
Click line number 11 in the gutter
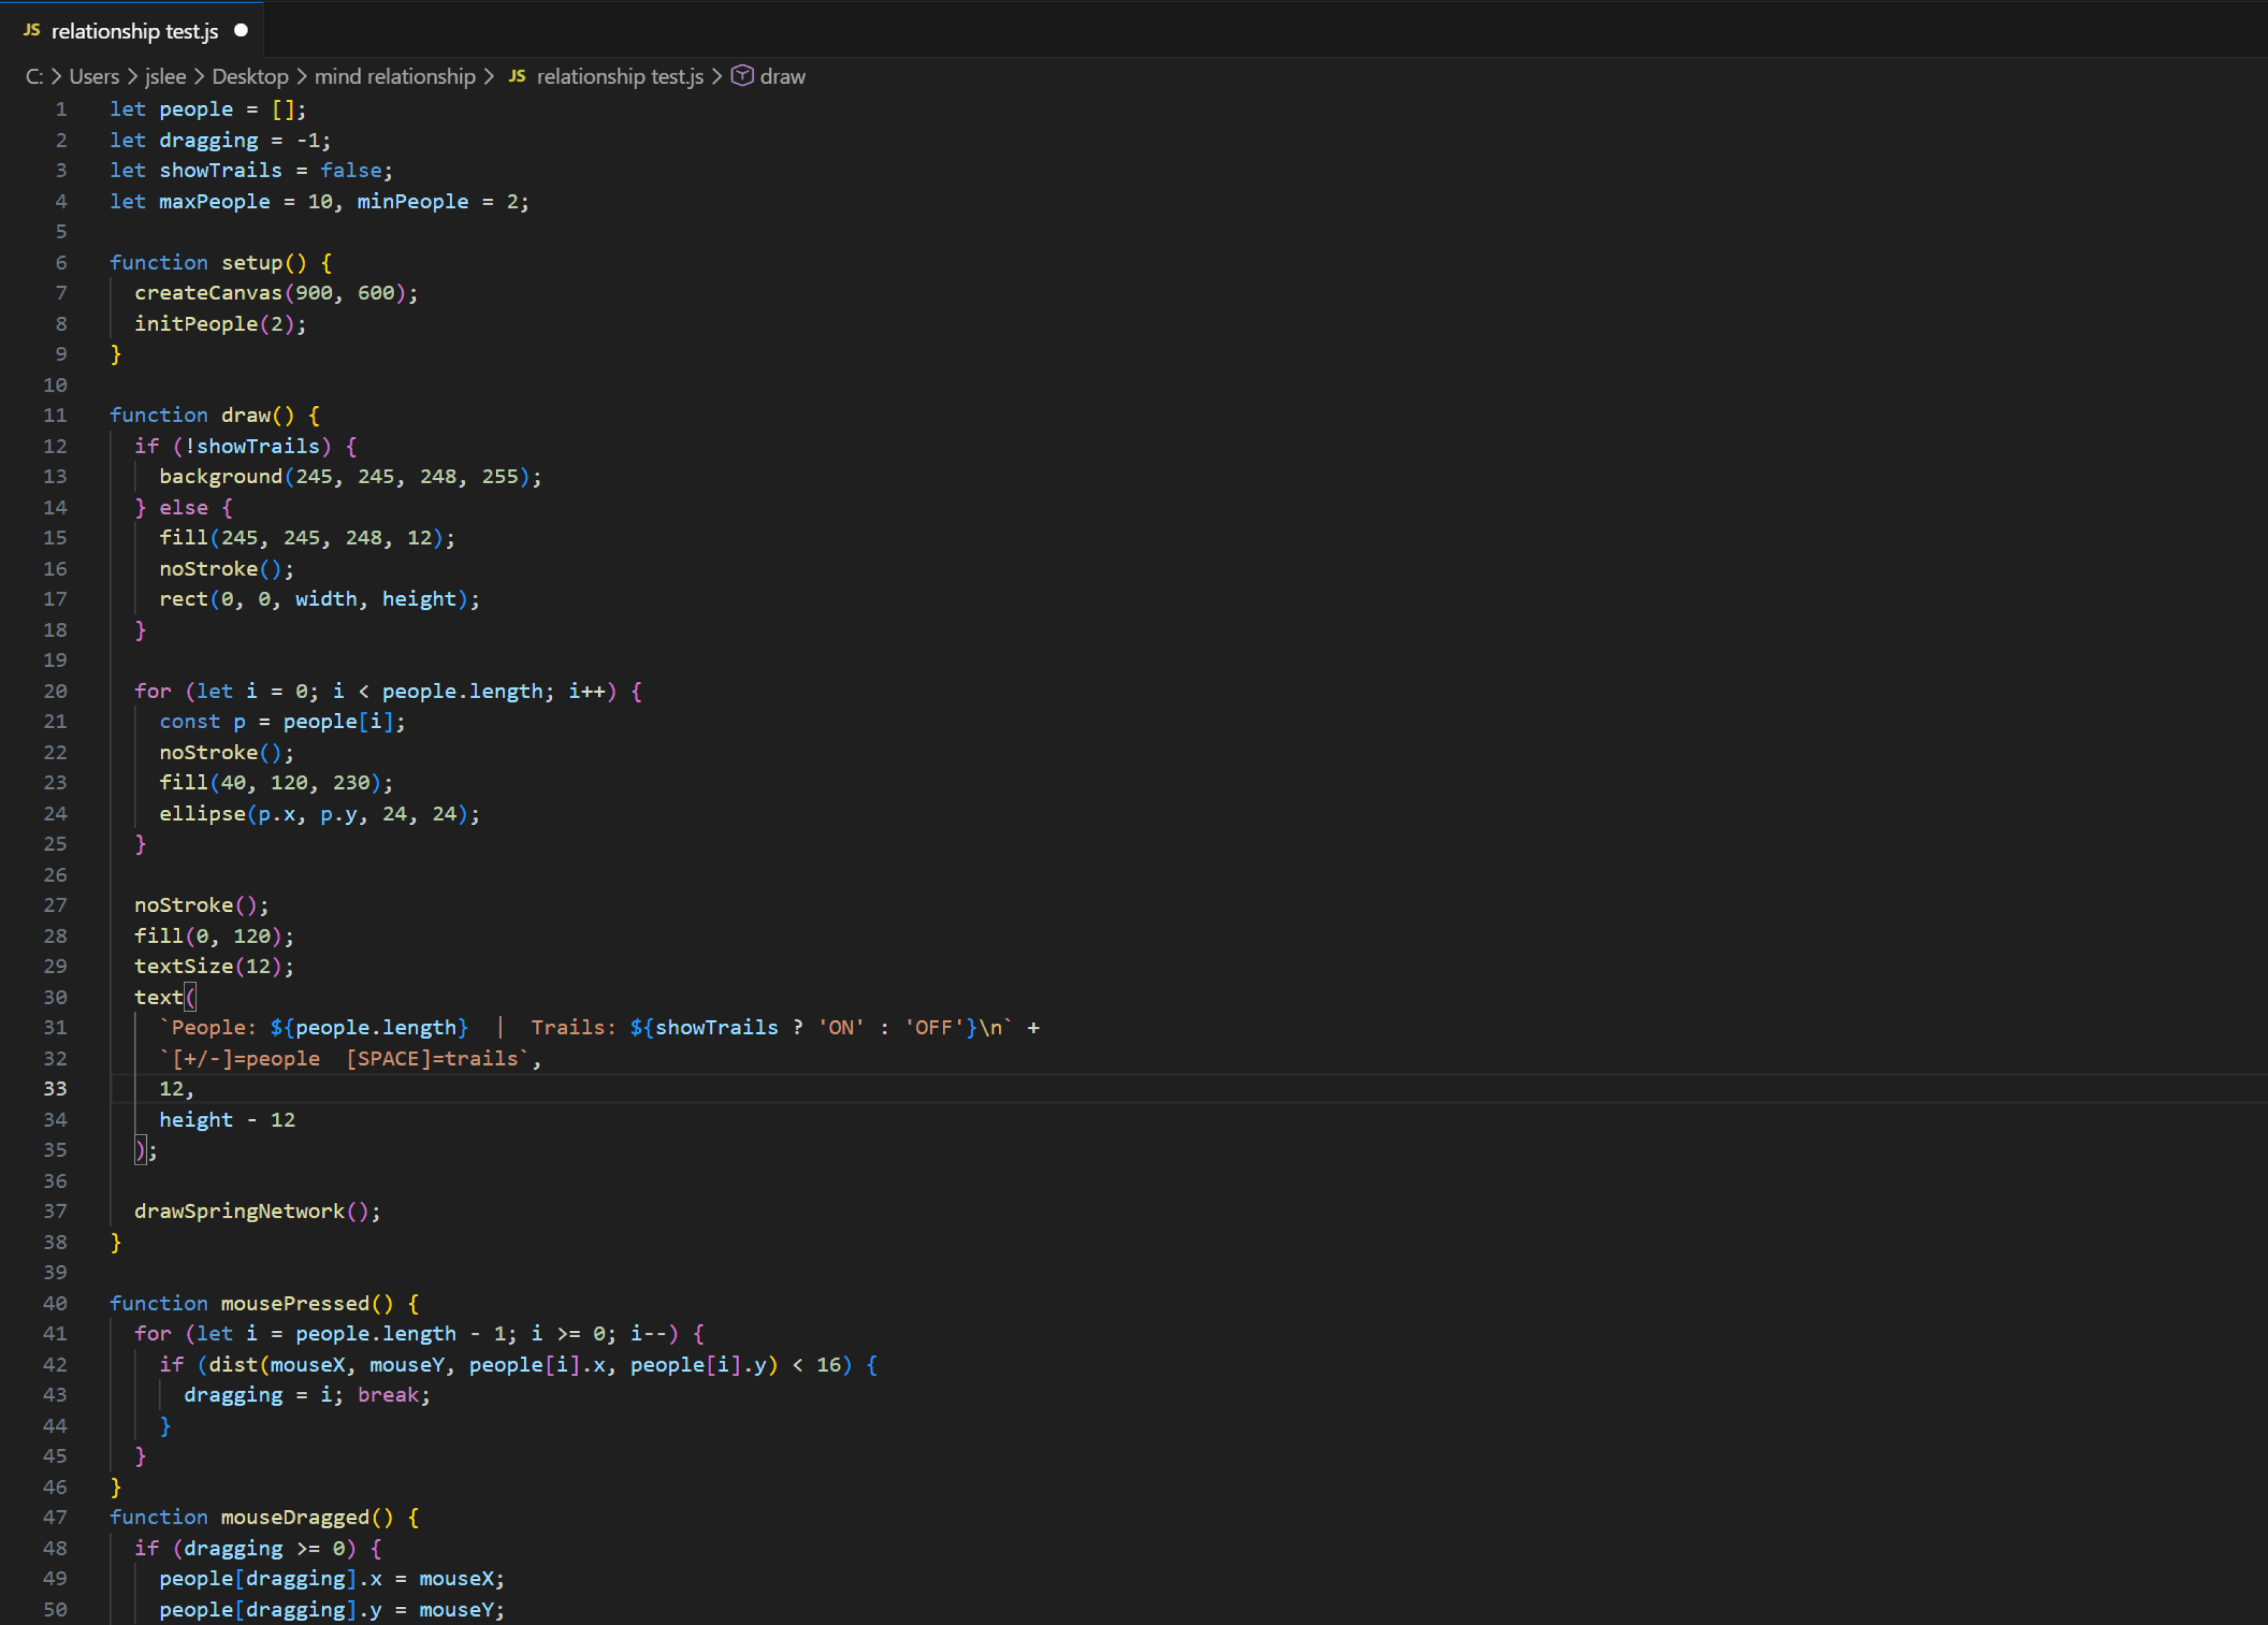55,415
